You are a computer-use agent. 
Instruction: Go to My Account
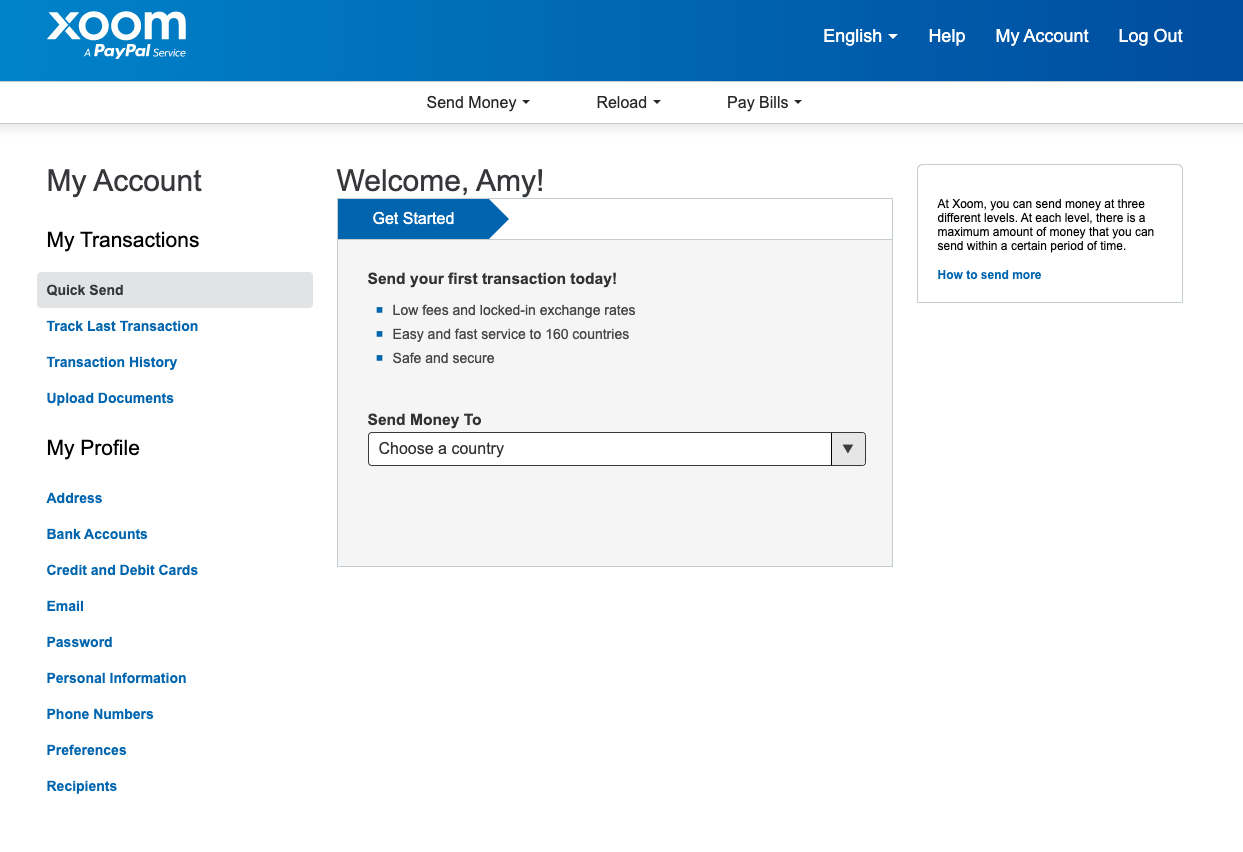[x=1041, y=36]
